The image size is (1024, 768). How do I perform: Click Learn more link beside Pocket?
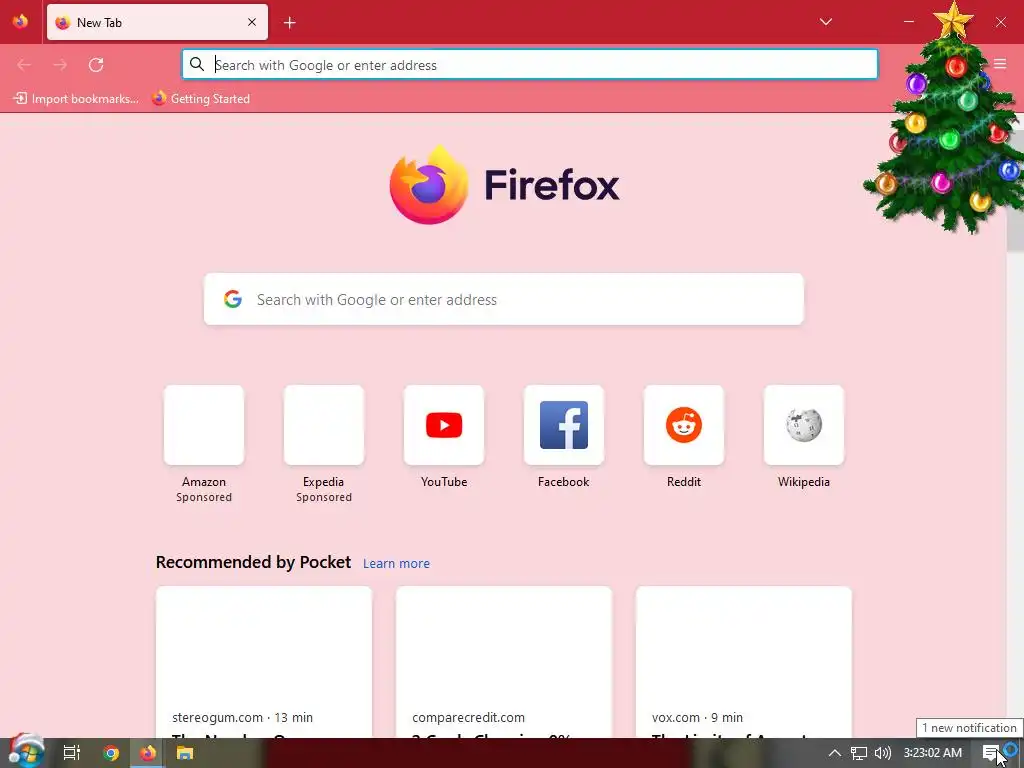(x=396, y=564)
